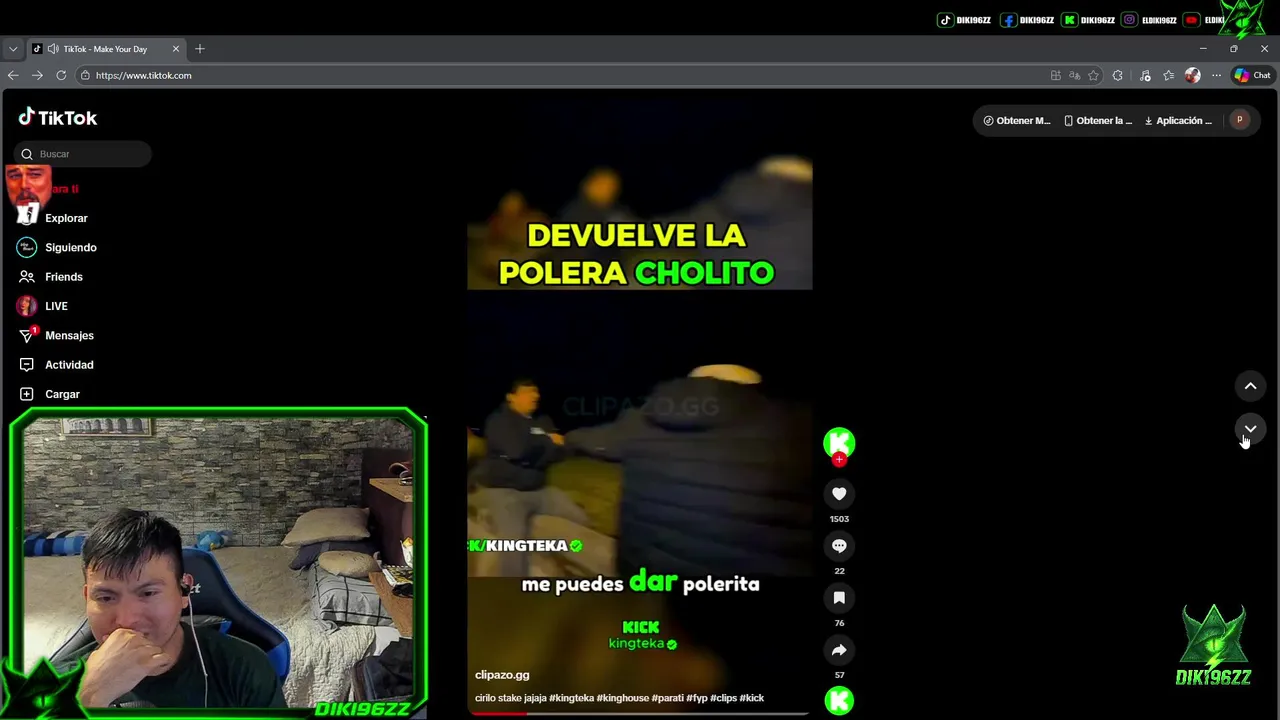Image resolution: width=1280 pixels, height=720 pixels.
Task: Like the video with the heart icon
Action: pos(839,493)
